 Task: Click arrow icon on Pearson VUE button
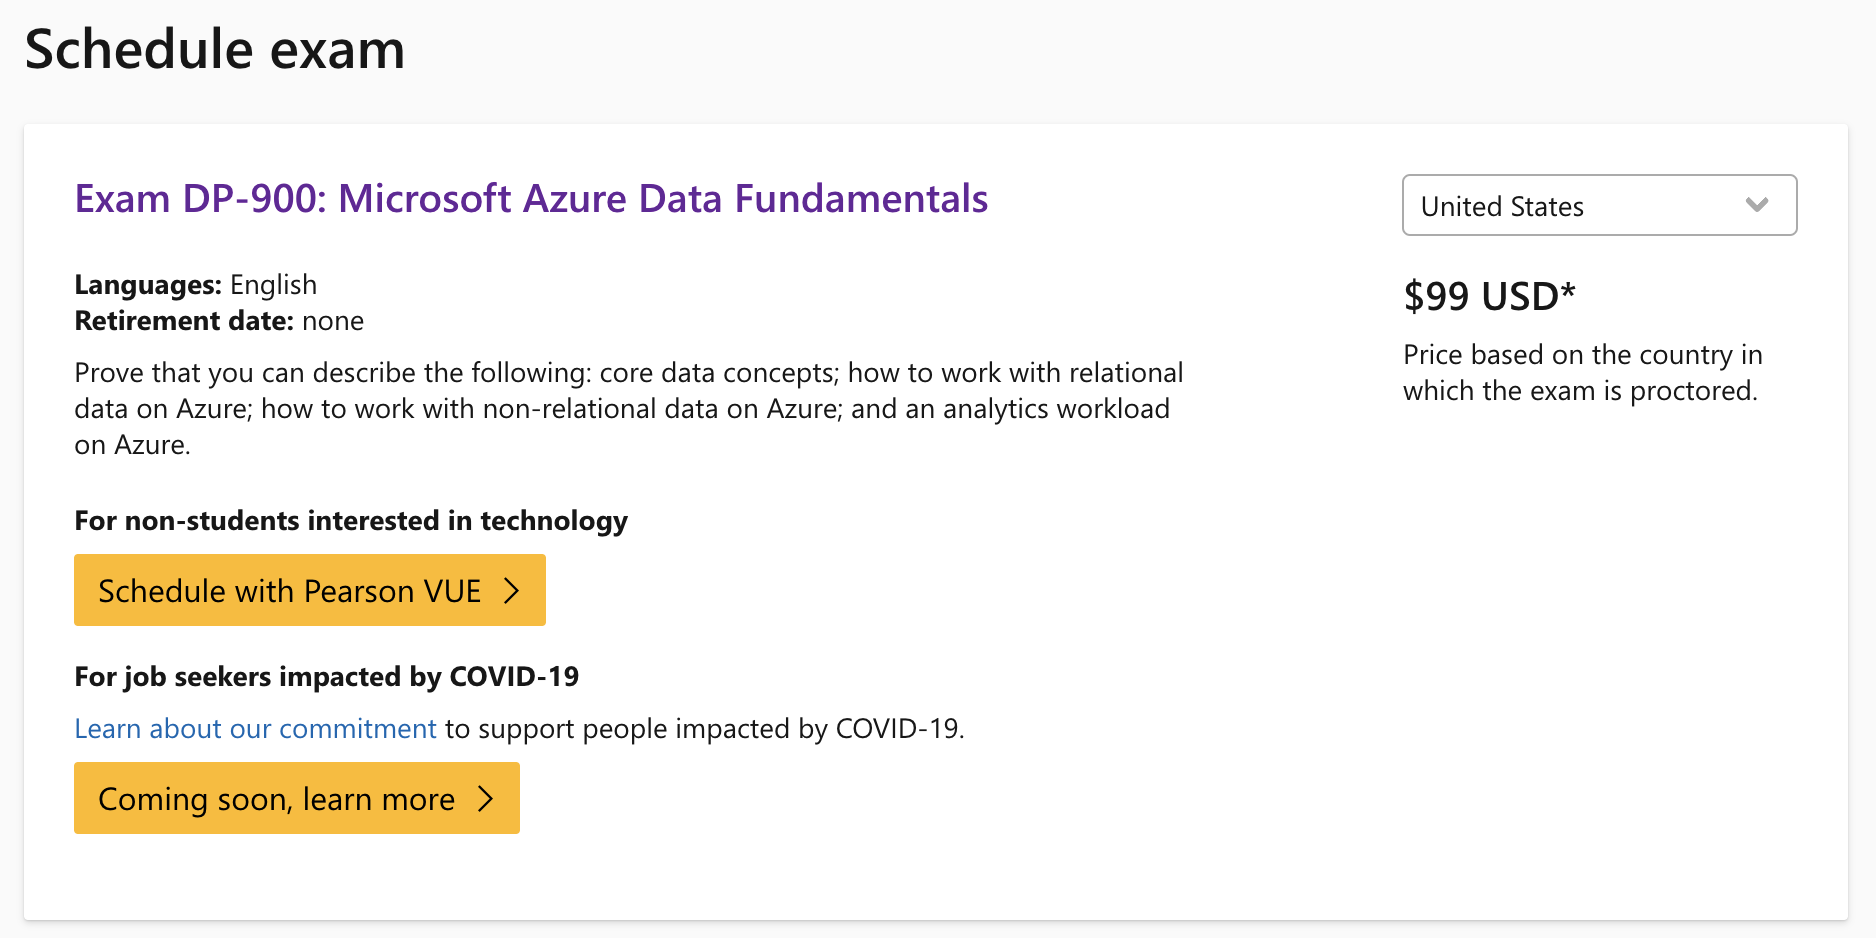click(x=512, y=591)
